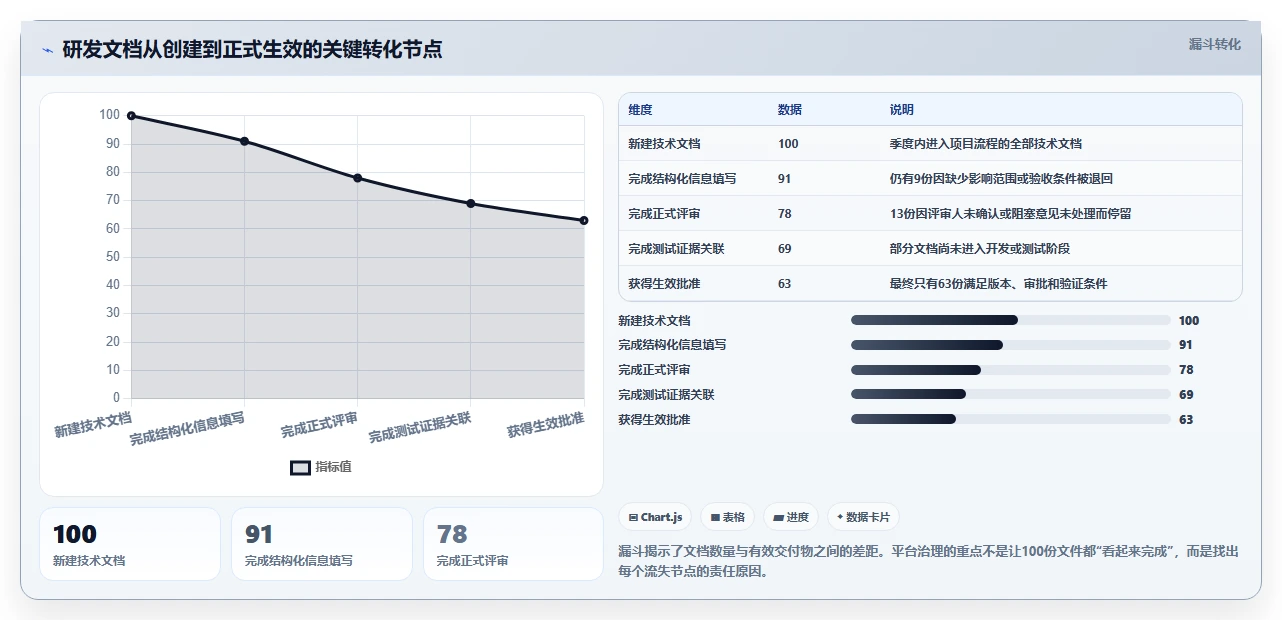Image resolution: width=1282 pixels, height=620 pixels.
Task: Click table cell 最终只有63份满足版本、审批和验证条件
Action: point(999,284)
